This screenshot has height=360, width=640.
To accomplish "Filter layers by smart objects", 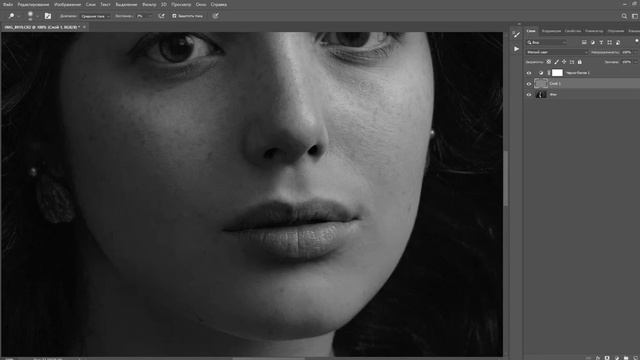I will 618,42.
